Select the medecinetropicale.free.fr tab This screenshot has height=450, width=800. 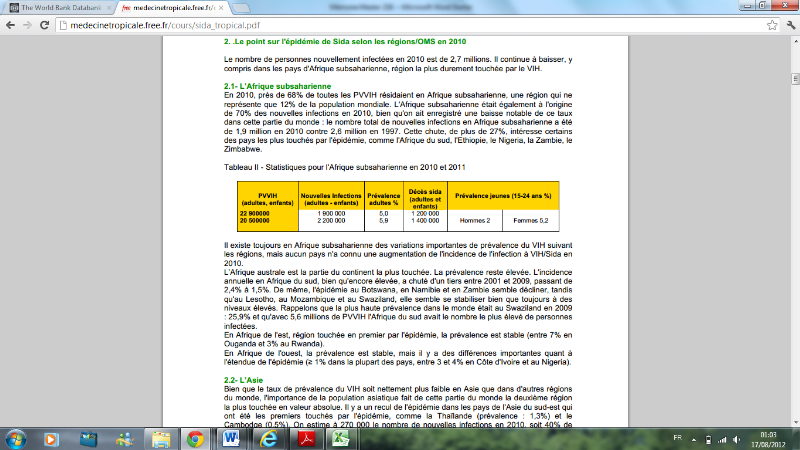click(x=173, y=8)
